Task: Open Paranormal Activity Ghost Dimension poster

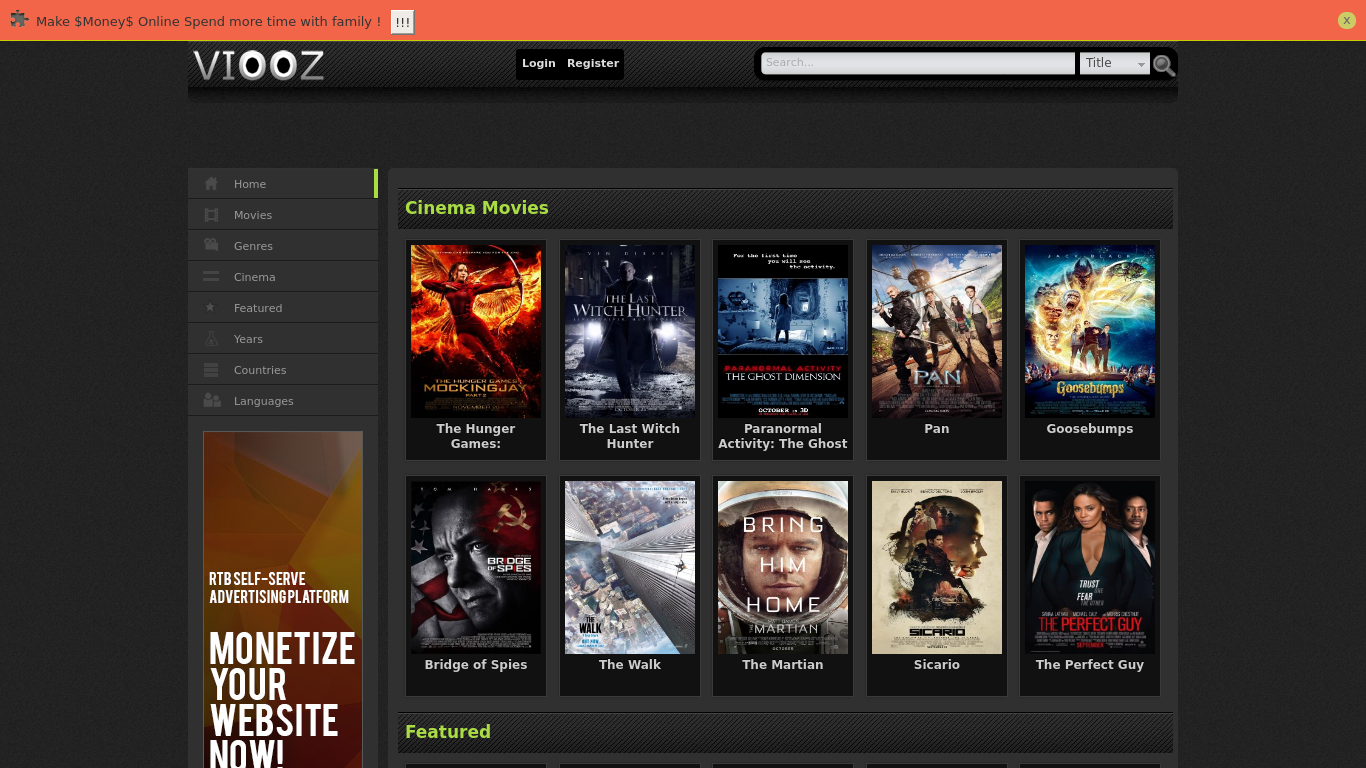Action: [x=783, y=331]
